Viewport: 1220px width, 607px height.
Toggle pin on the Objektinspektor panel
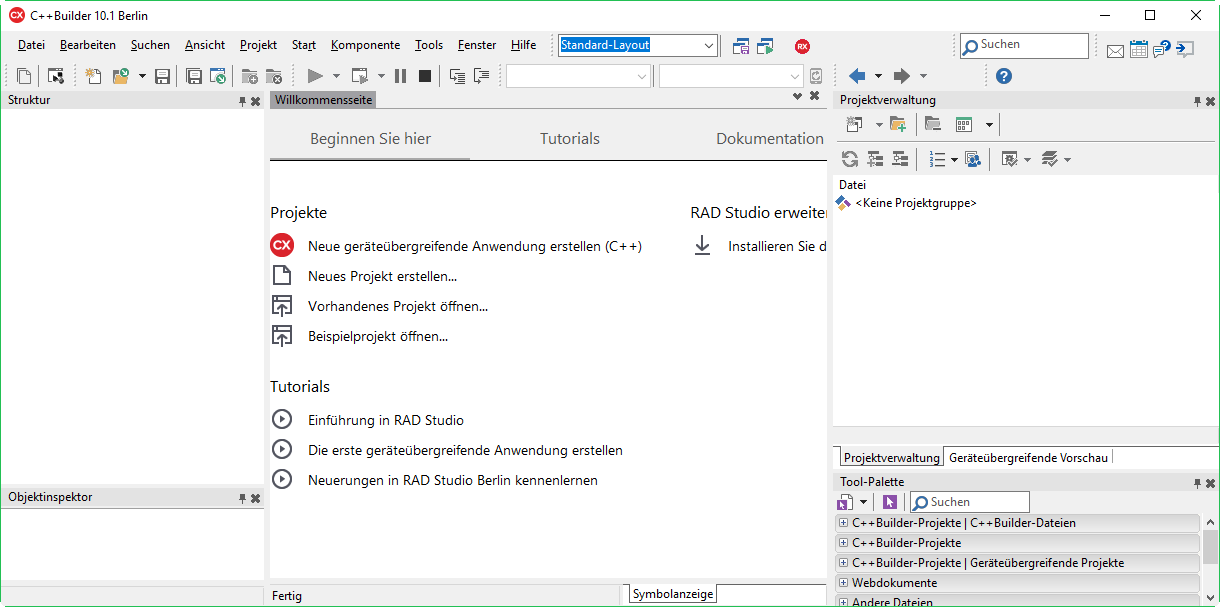(242, 498)
